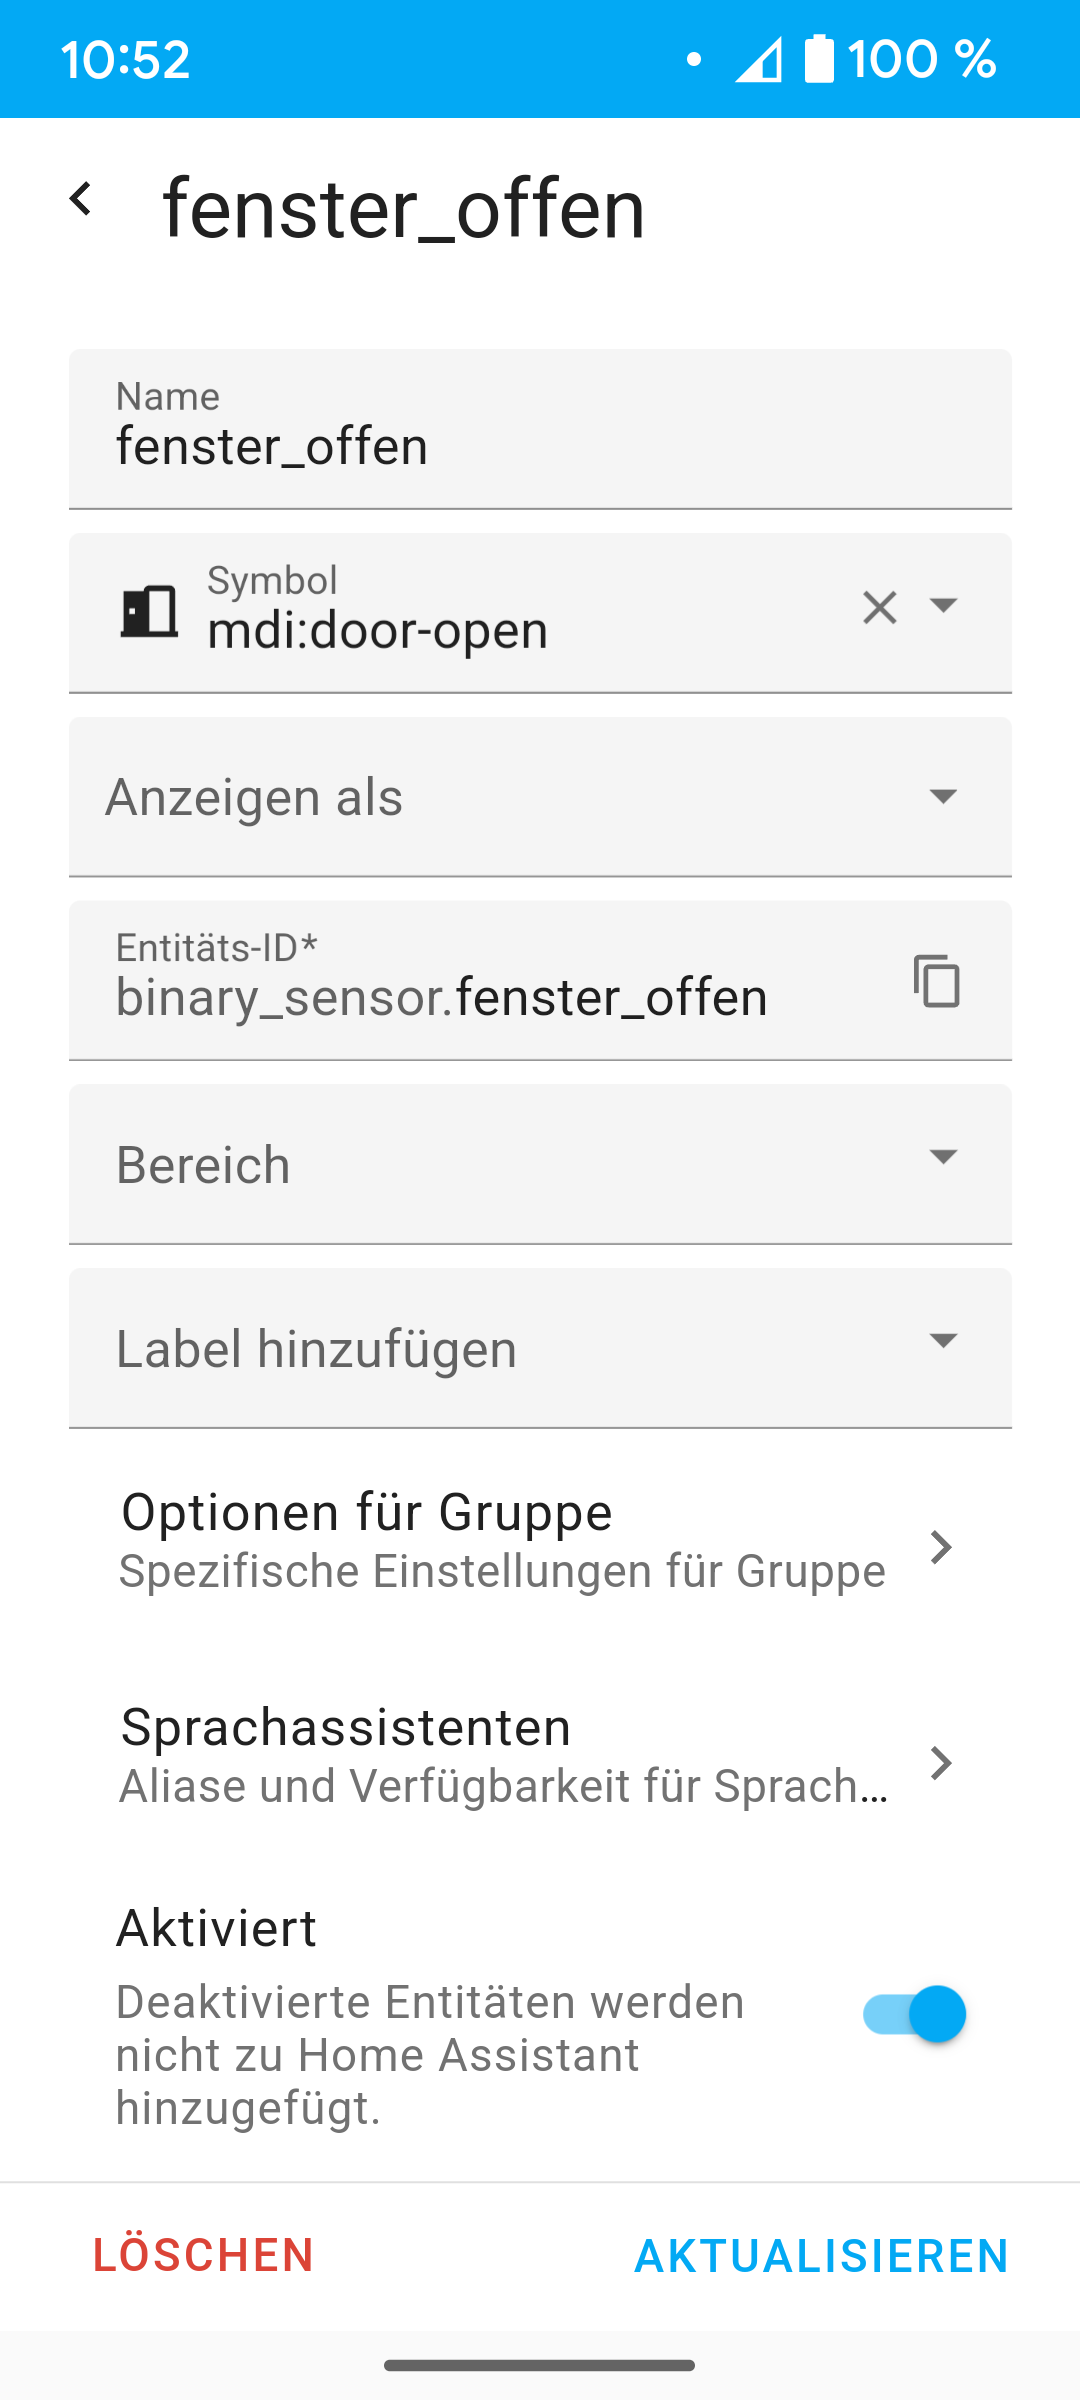Open the Bereich dropdown

[x=540, y=1164]
